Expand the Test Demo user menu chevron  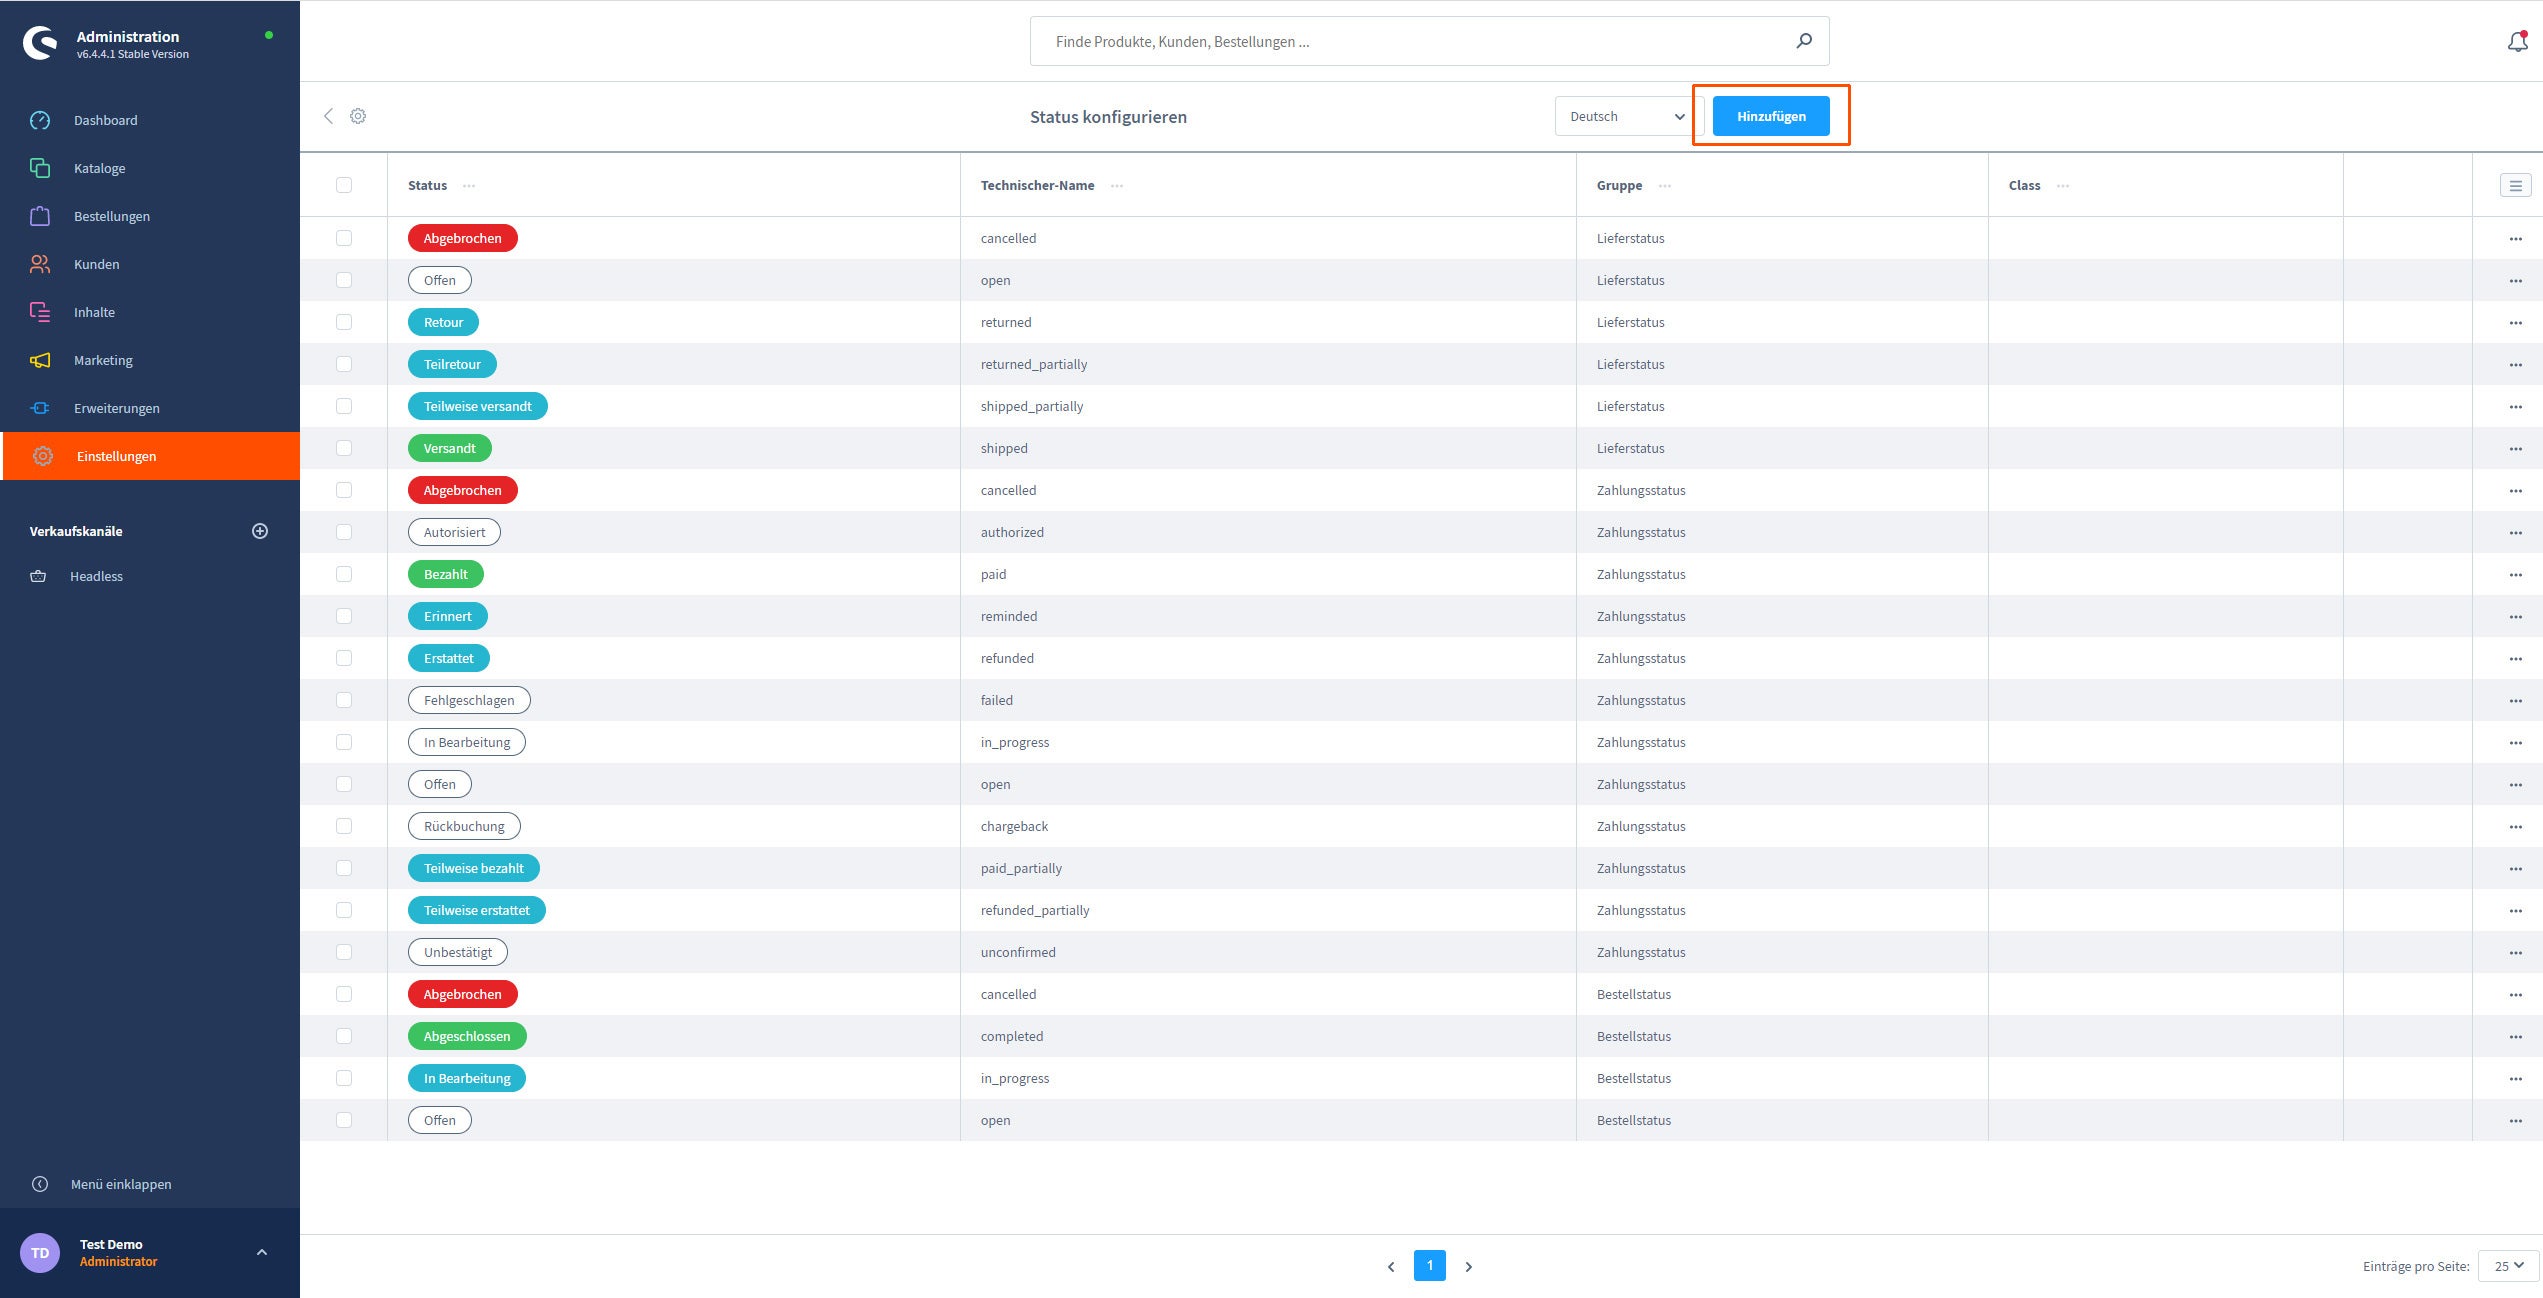(x=262, y=1252)
